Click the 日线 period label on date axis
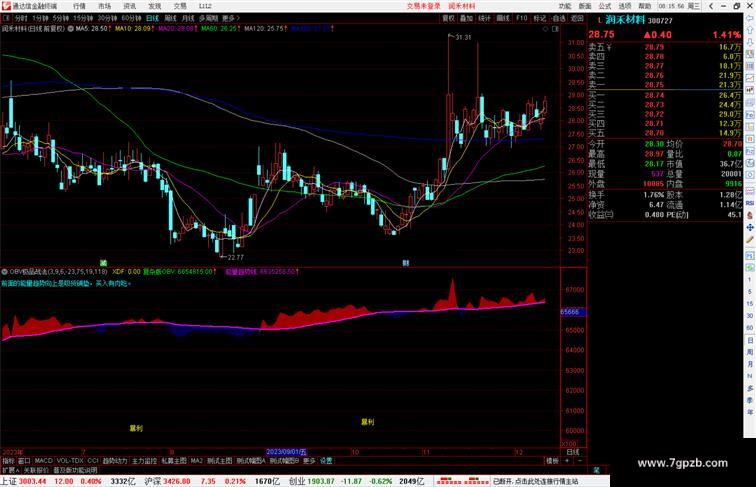 point(572,452)
